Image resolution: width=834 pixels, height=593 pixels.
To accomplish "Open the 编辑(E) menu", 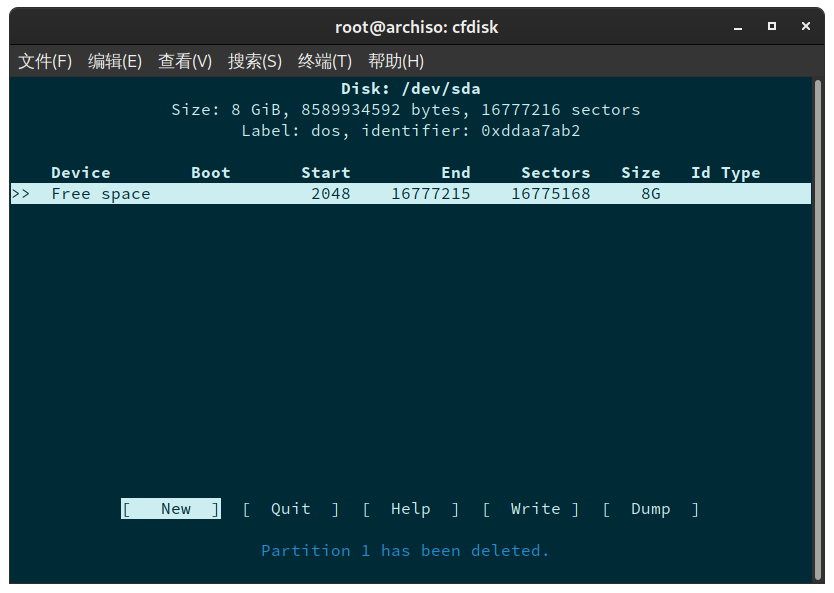I will pos(114,61).
